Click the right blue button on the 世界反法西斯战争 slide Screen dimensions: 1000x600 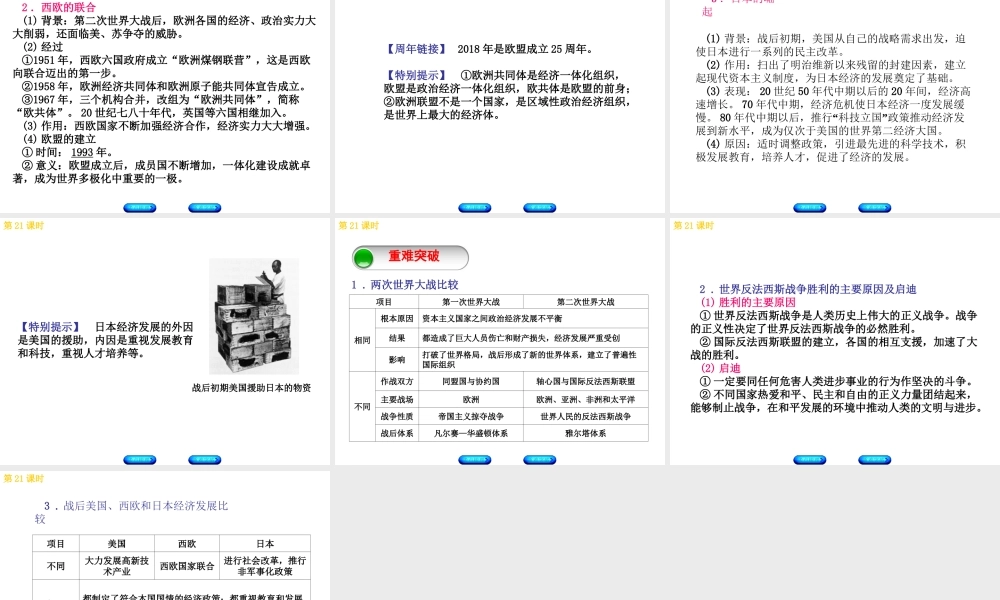point(875,460)
